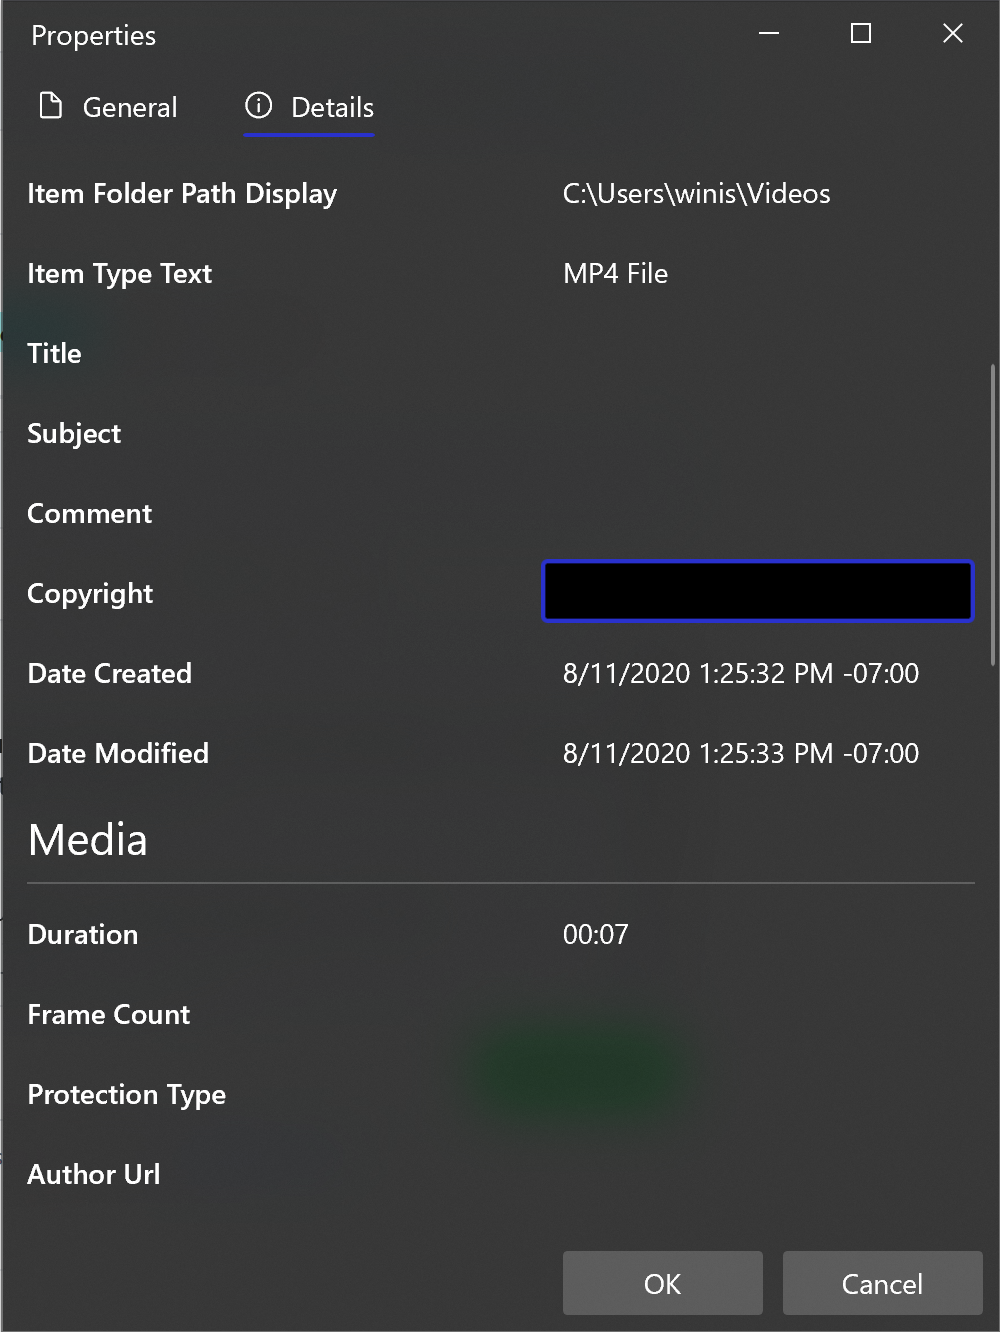Click the OK button
The width and height of the screenshot is (1000, 1332).
tap(662, 1283)
